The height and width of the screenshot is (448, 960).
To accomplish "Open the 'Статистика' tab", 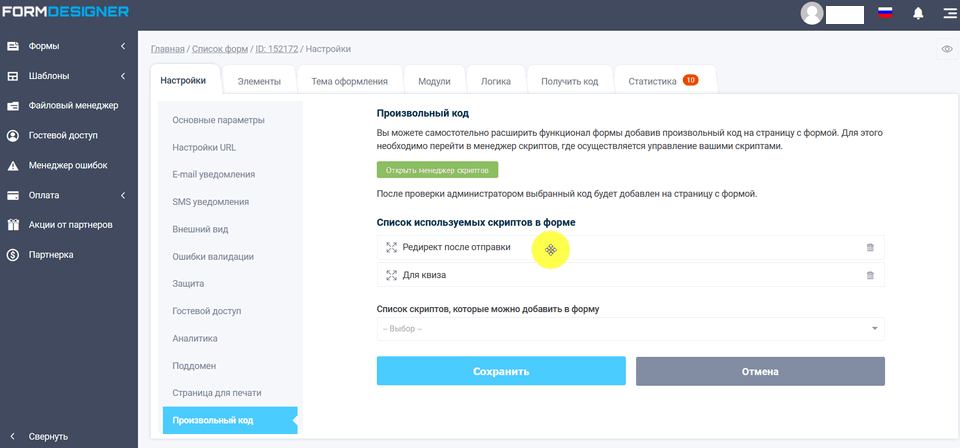I will (x=660, y=81).
